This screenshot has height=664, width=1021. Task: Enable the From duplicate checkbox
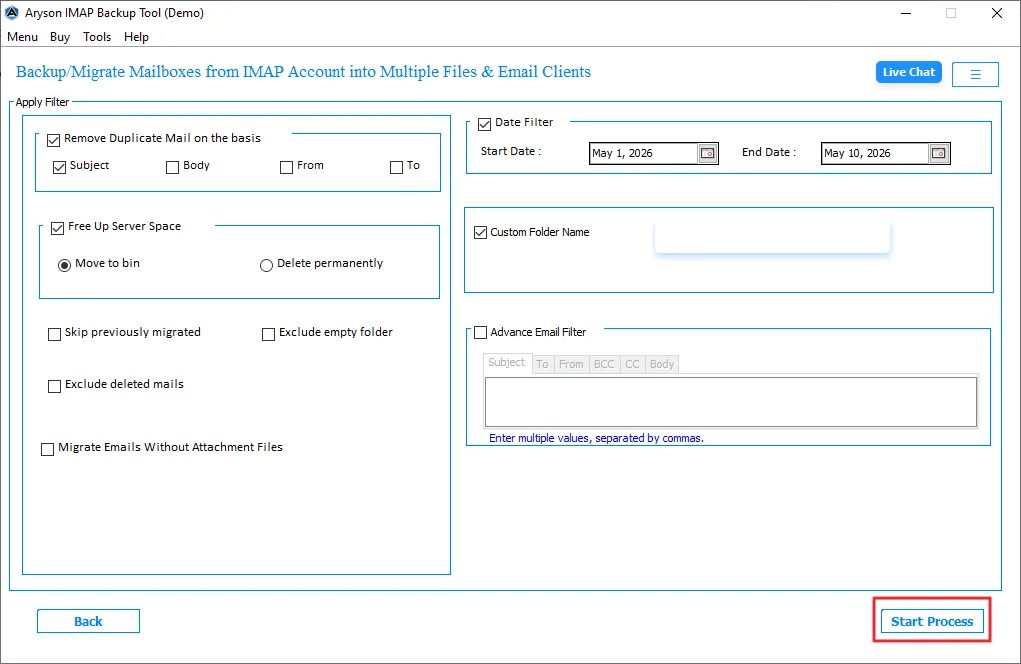pos(286,167)
